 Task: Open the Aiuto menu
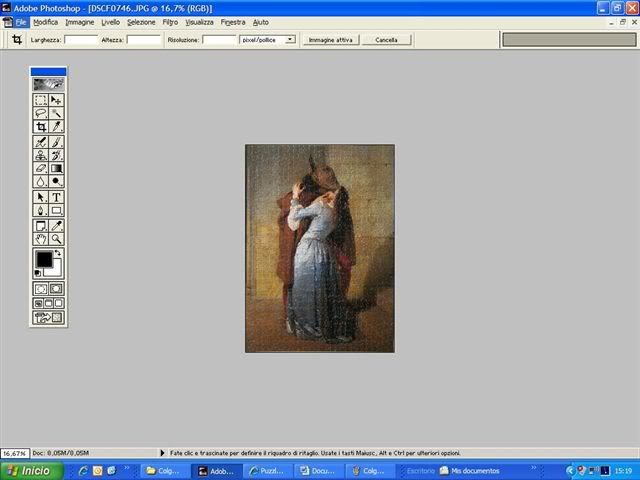[260, 22]
